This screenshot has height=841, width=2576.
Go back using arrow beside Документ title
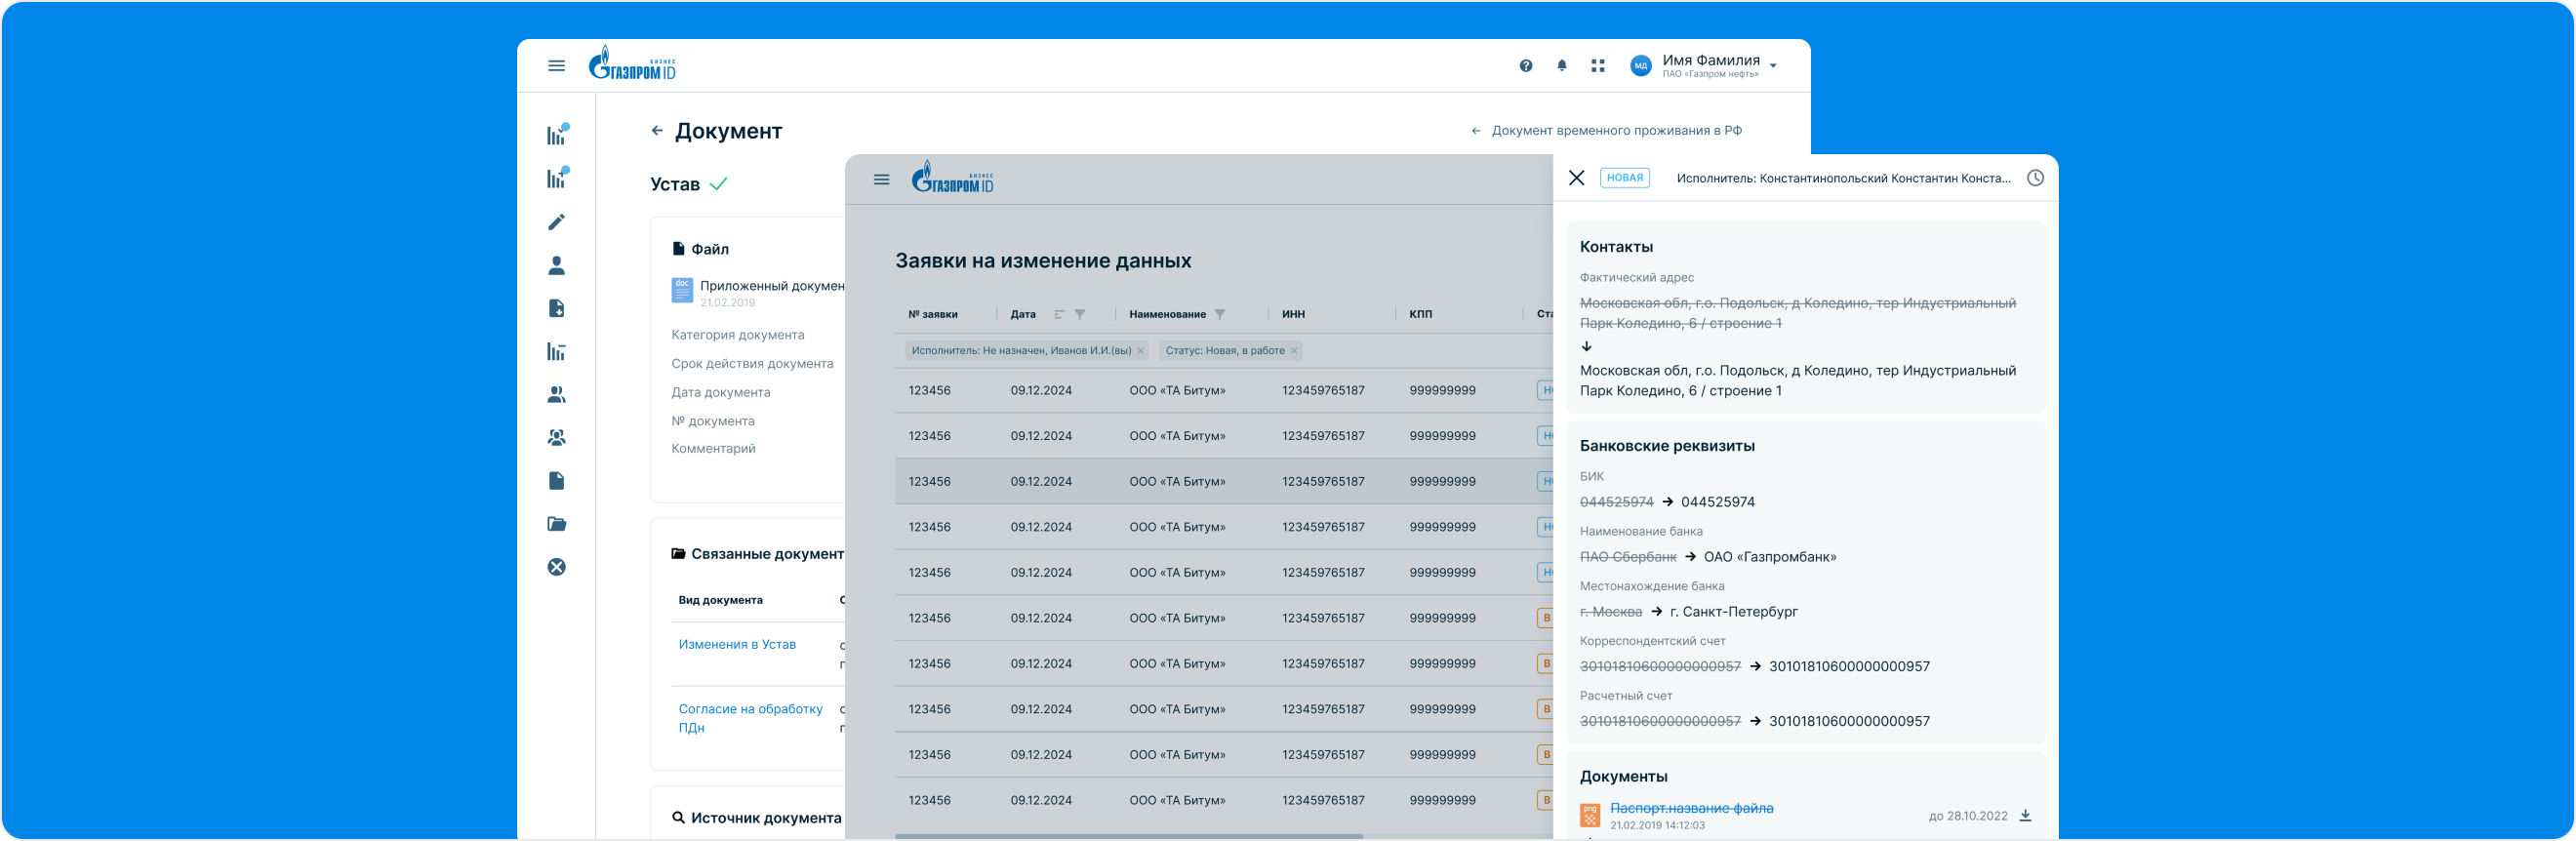pyautogui.click(x=657, y=130)
